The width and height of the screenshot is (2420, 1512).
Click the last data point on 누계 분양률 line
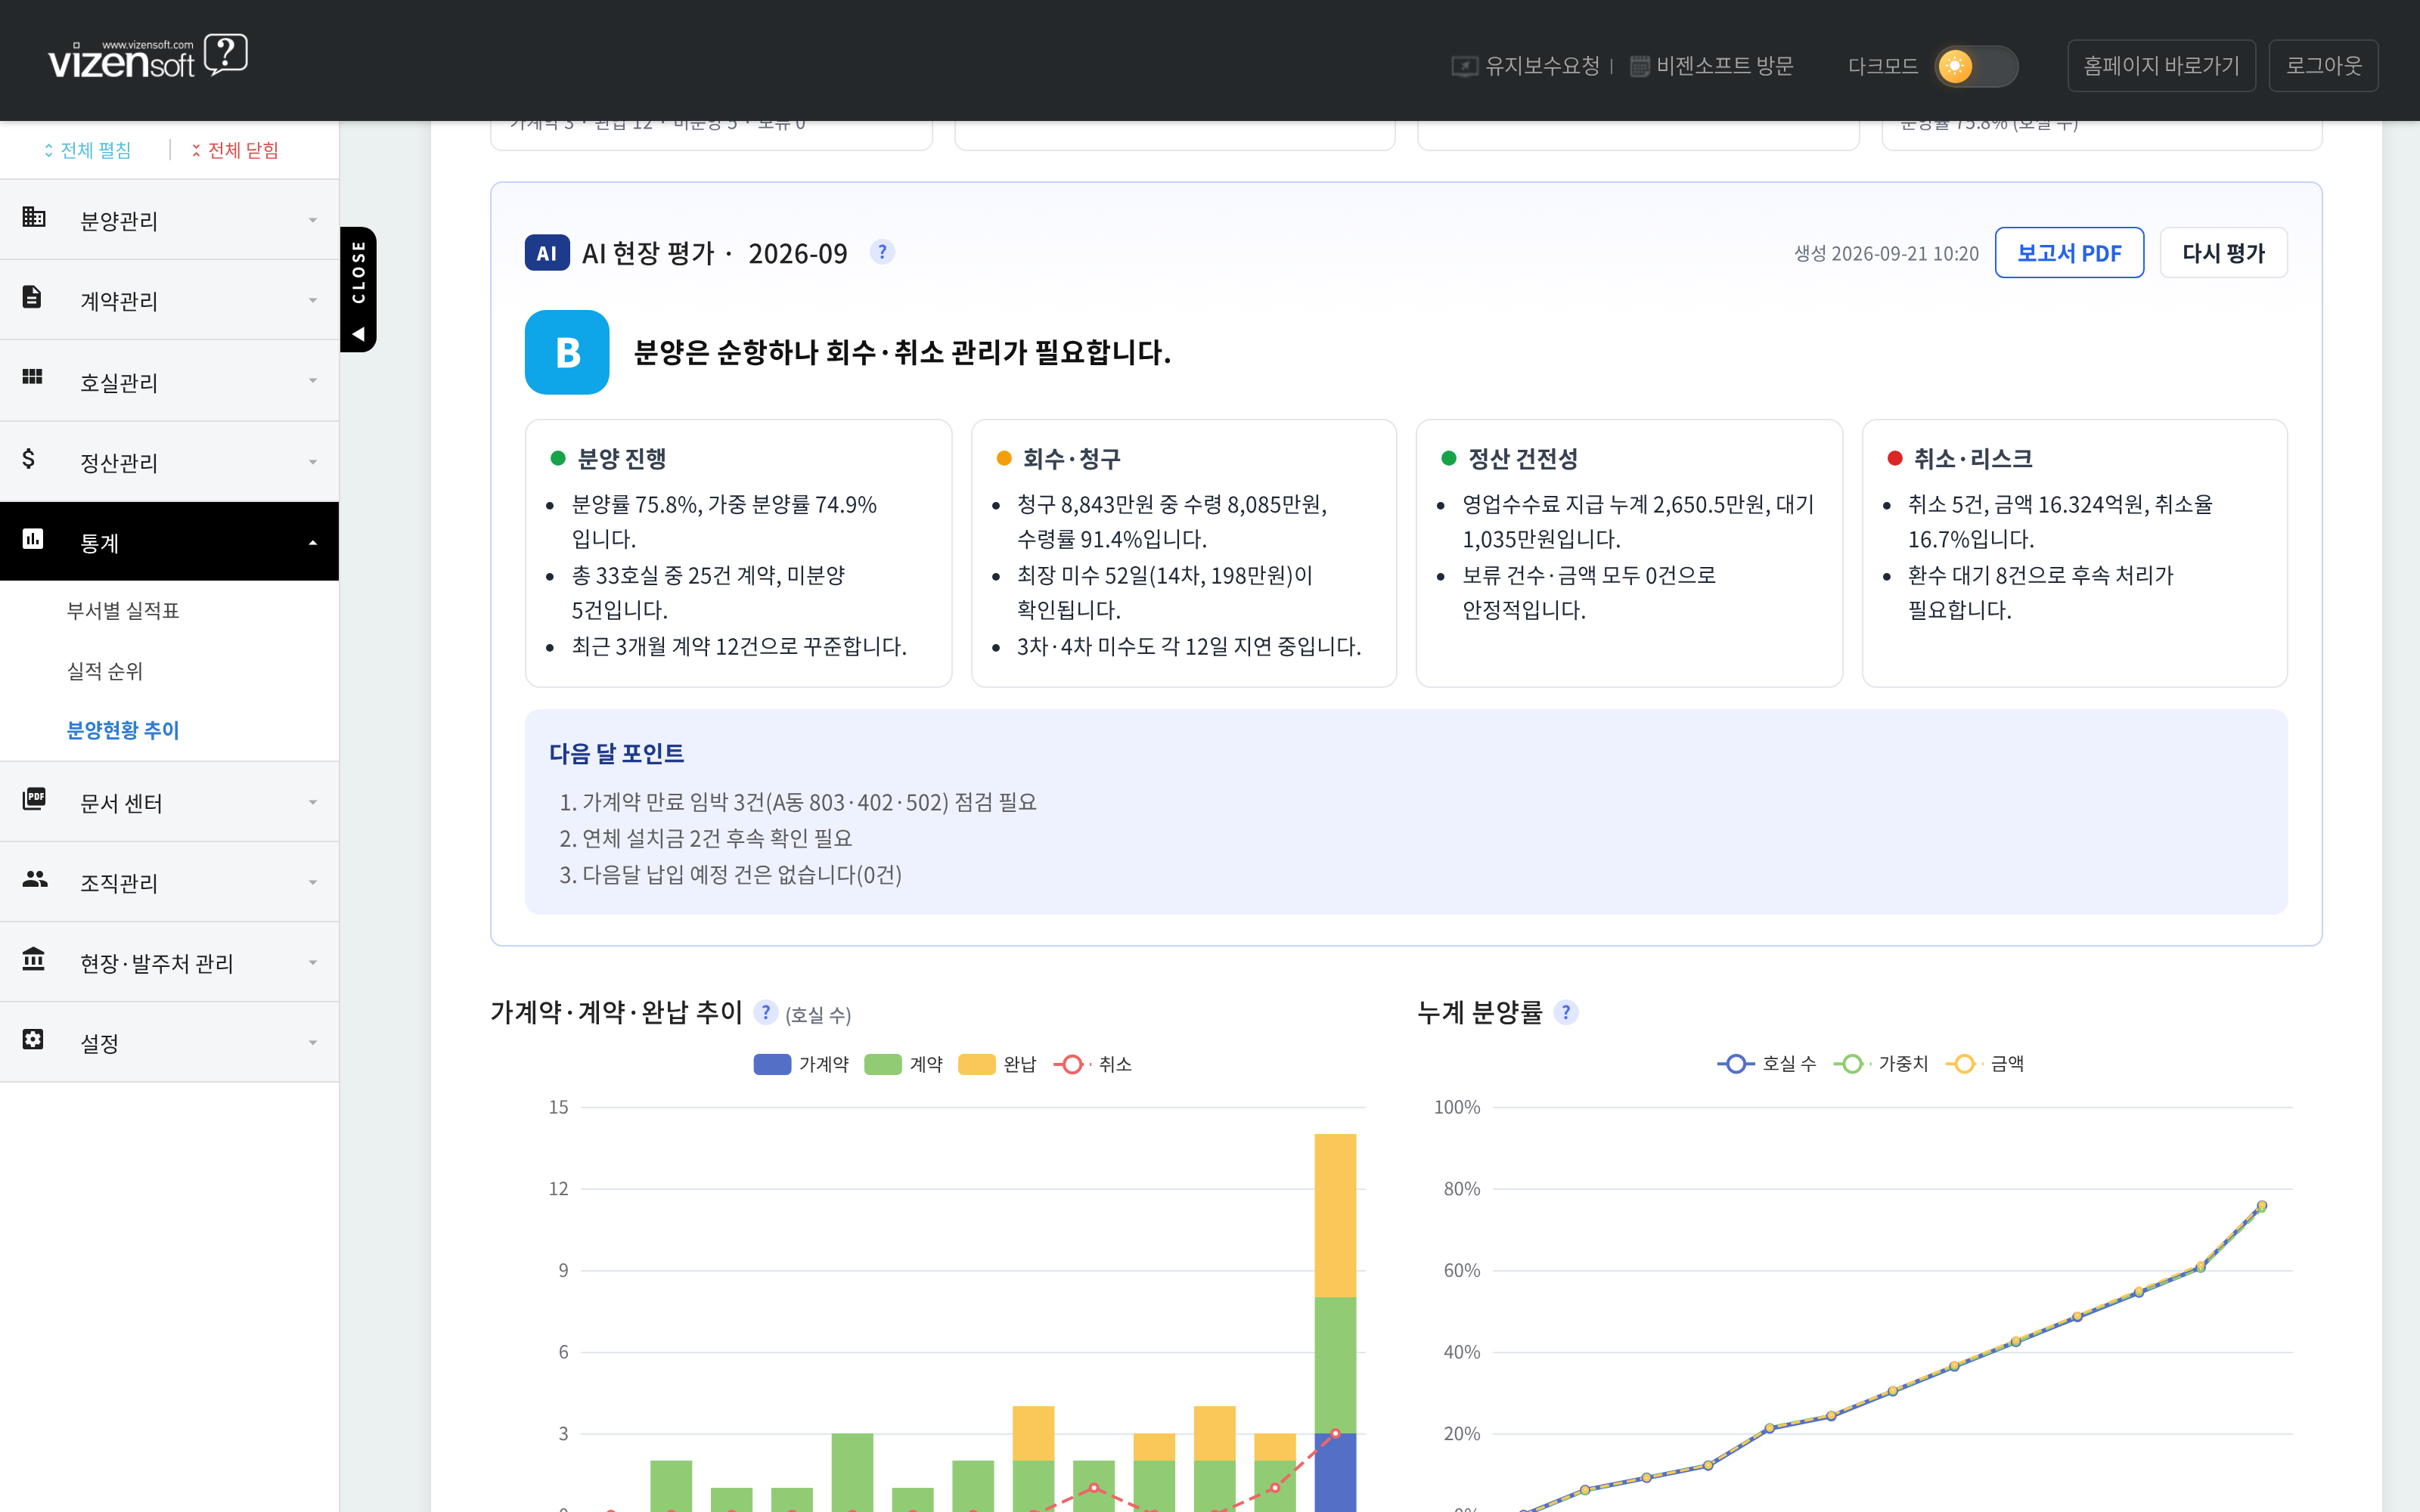point(2262,1205)
